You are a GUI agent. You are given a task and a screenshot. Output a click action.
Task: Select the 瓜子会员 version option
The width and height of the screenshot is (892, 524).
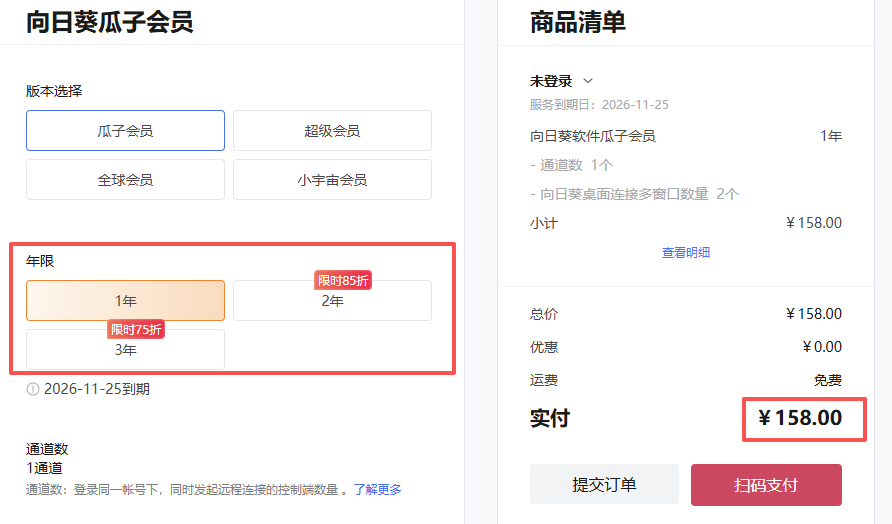point(125,130)
